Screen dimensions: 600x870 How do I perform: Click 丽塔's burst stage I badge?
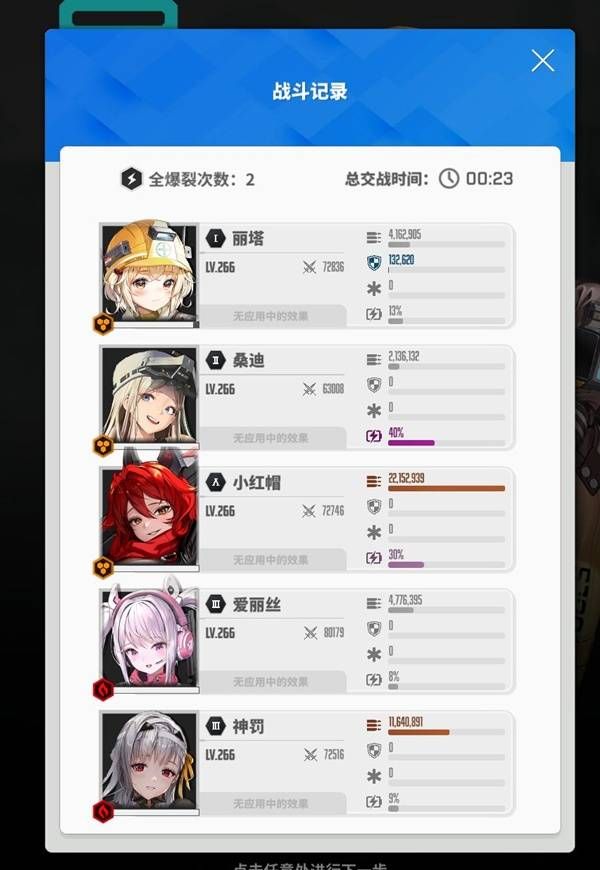coord(215,239)
